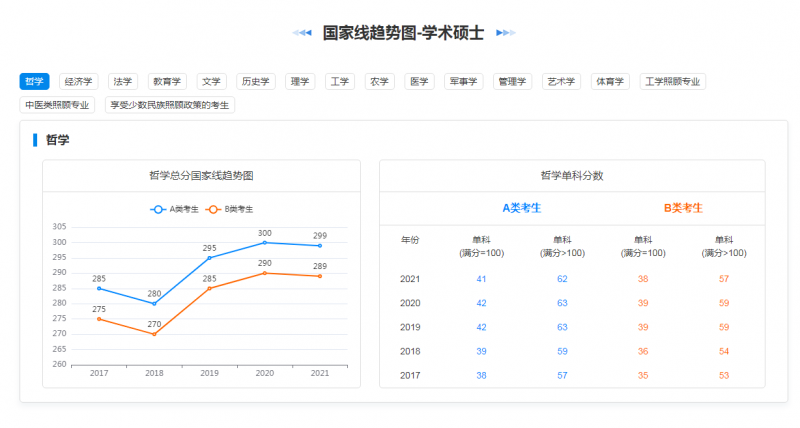Select the 享受少数民族照顾政策的考生 tab
This screenshot has width=800, height=428.
click(x=170, y=105)
